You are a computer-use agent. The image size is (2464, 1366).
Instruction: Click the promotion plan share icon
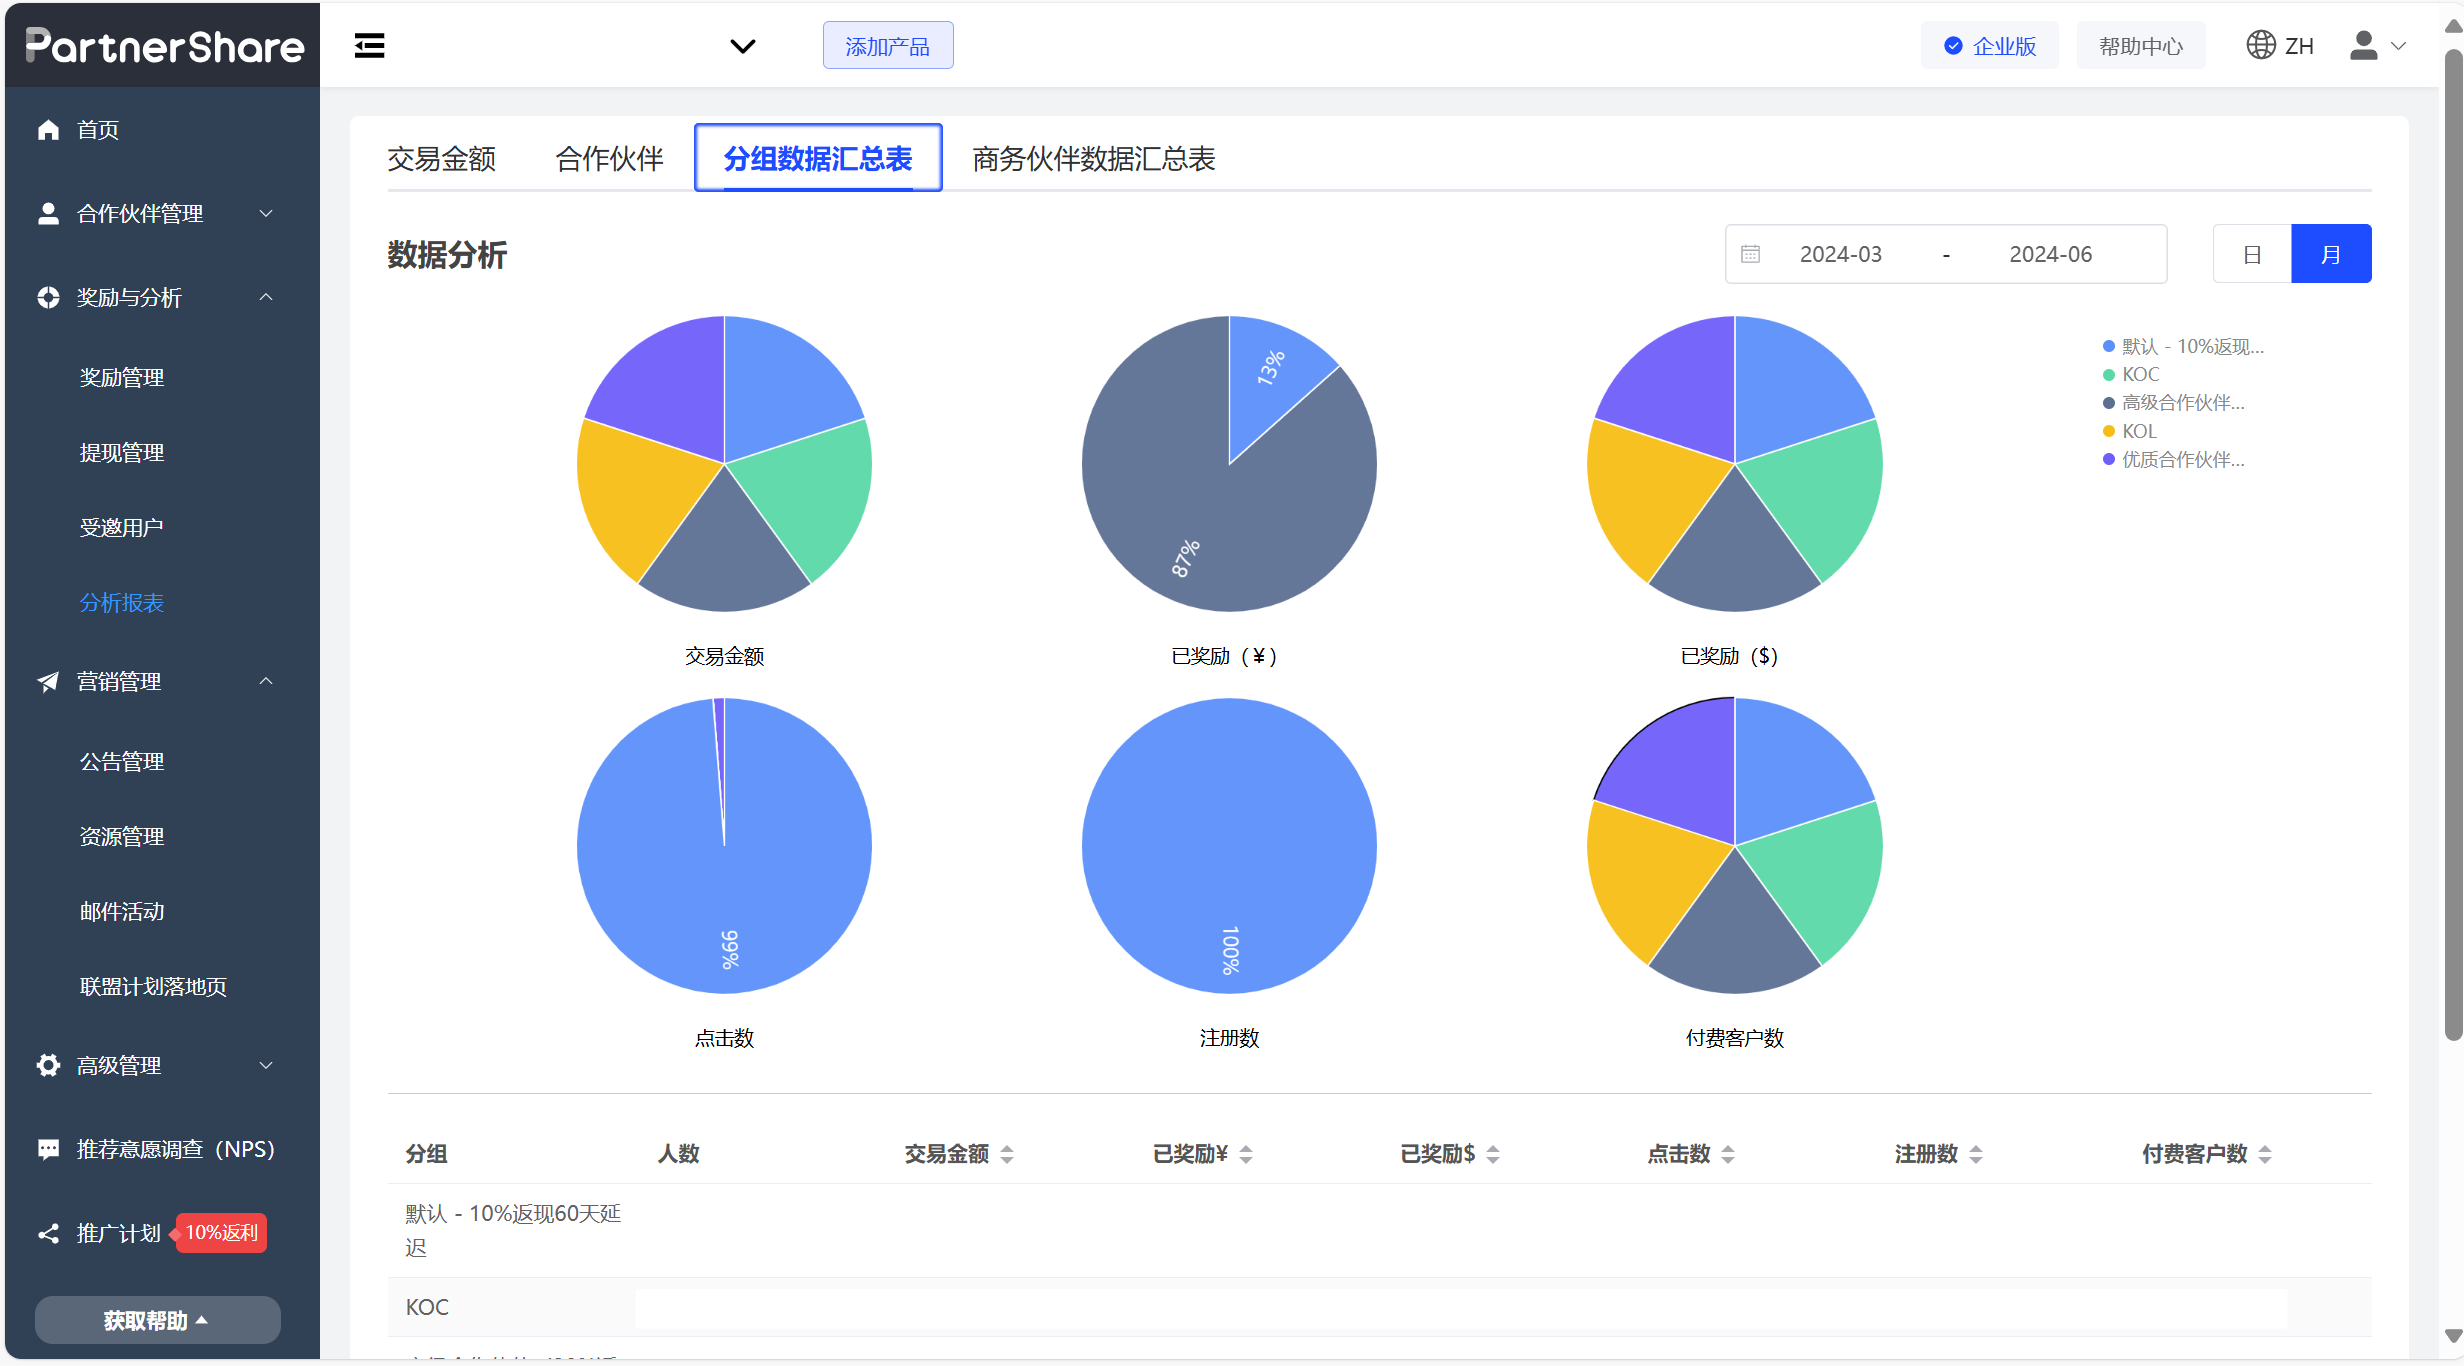point(48,1233)
